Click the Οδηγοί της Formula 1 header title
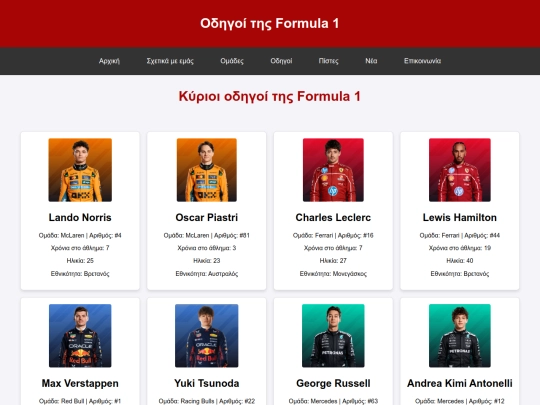540x405 pixels. click(x=270, y=23)
